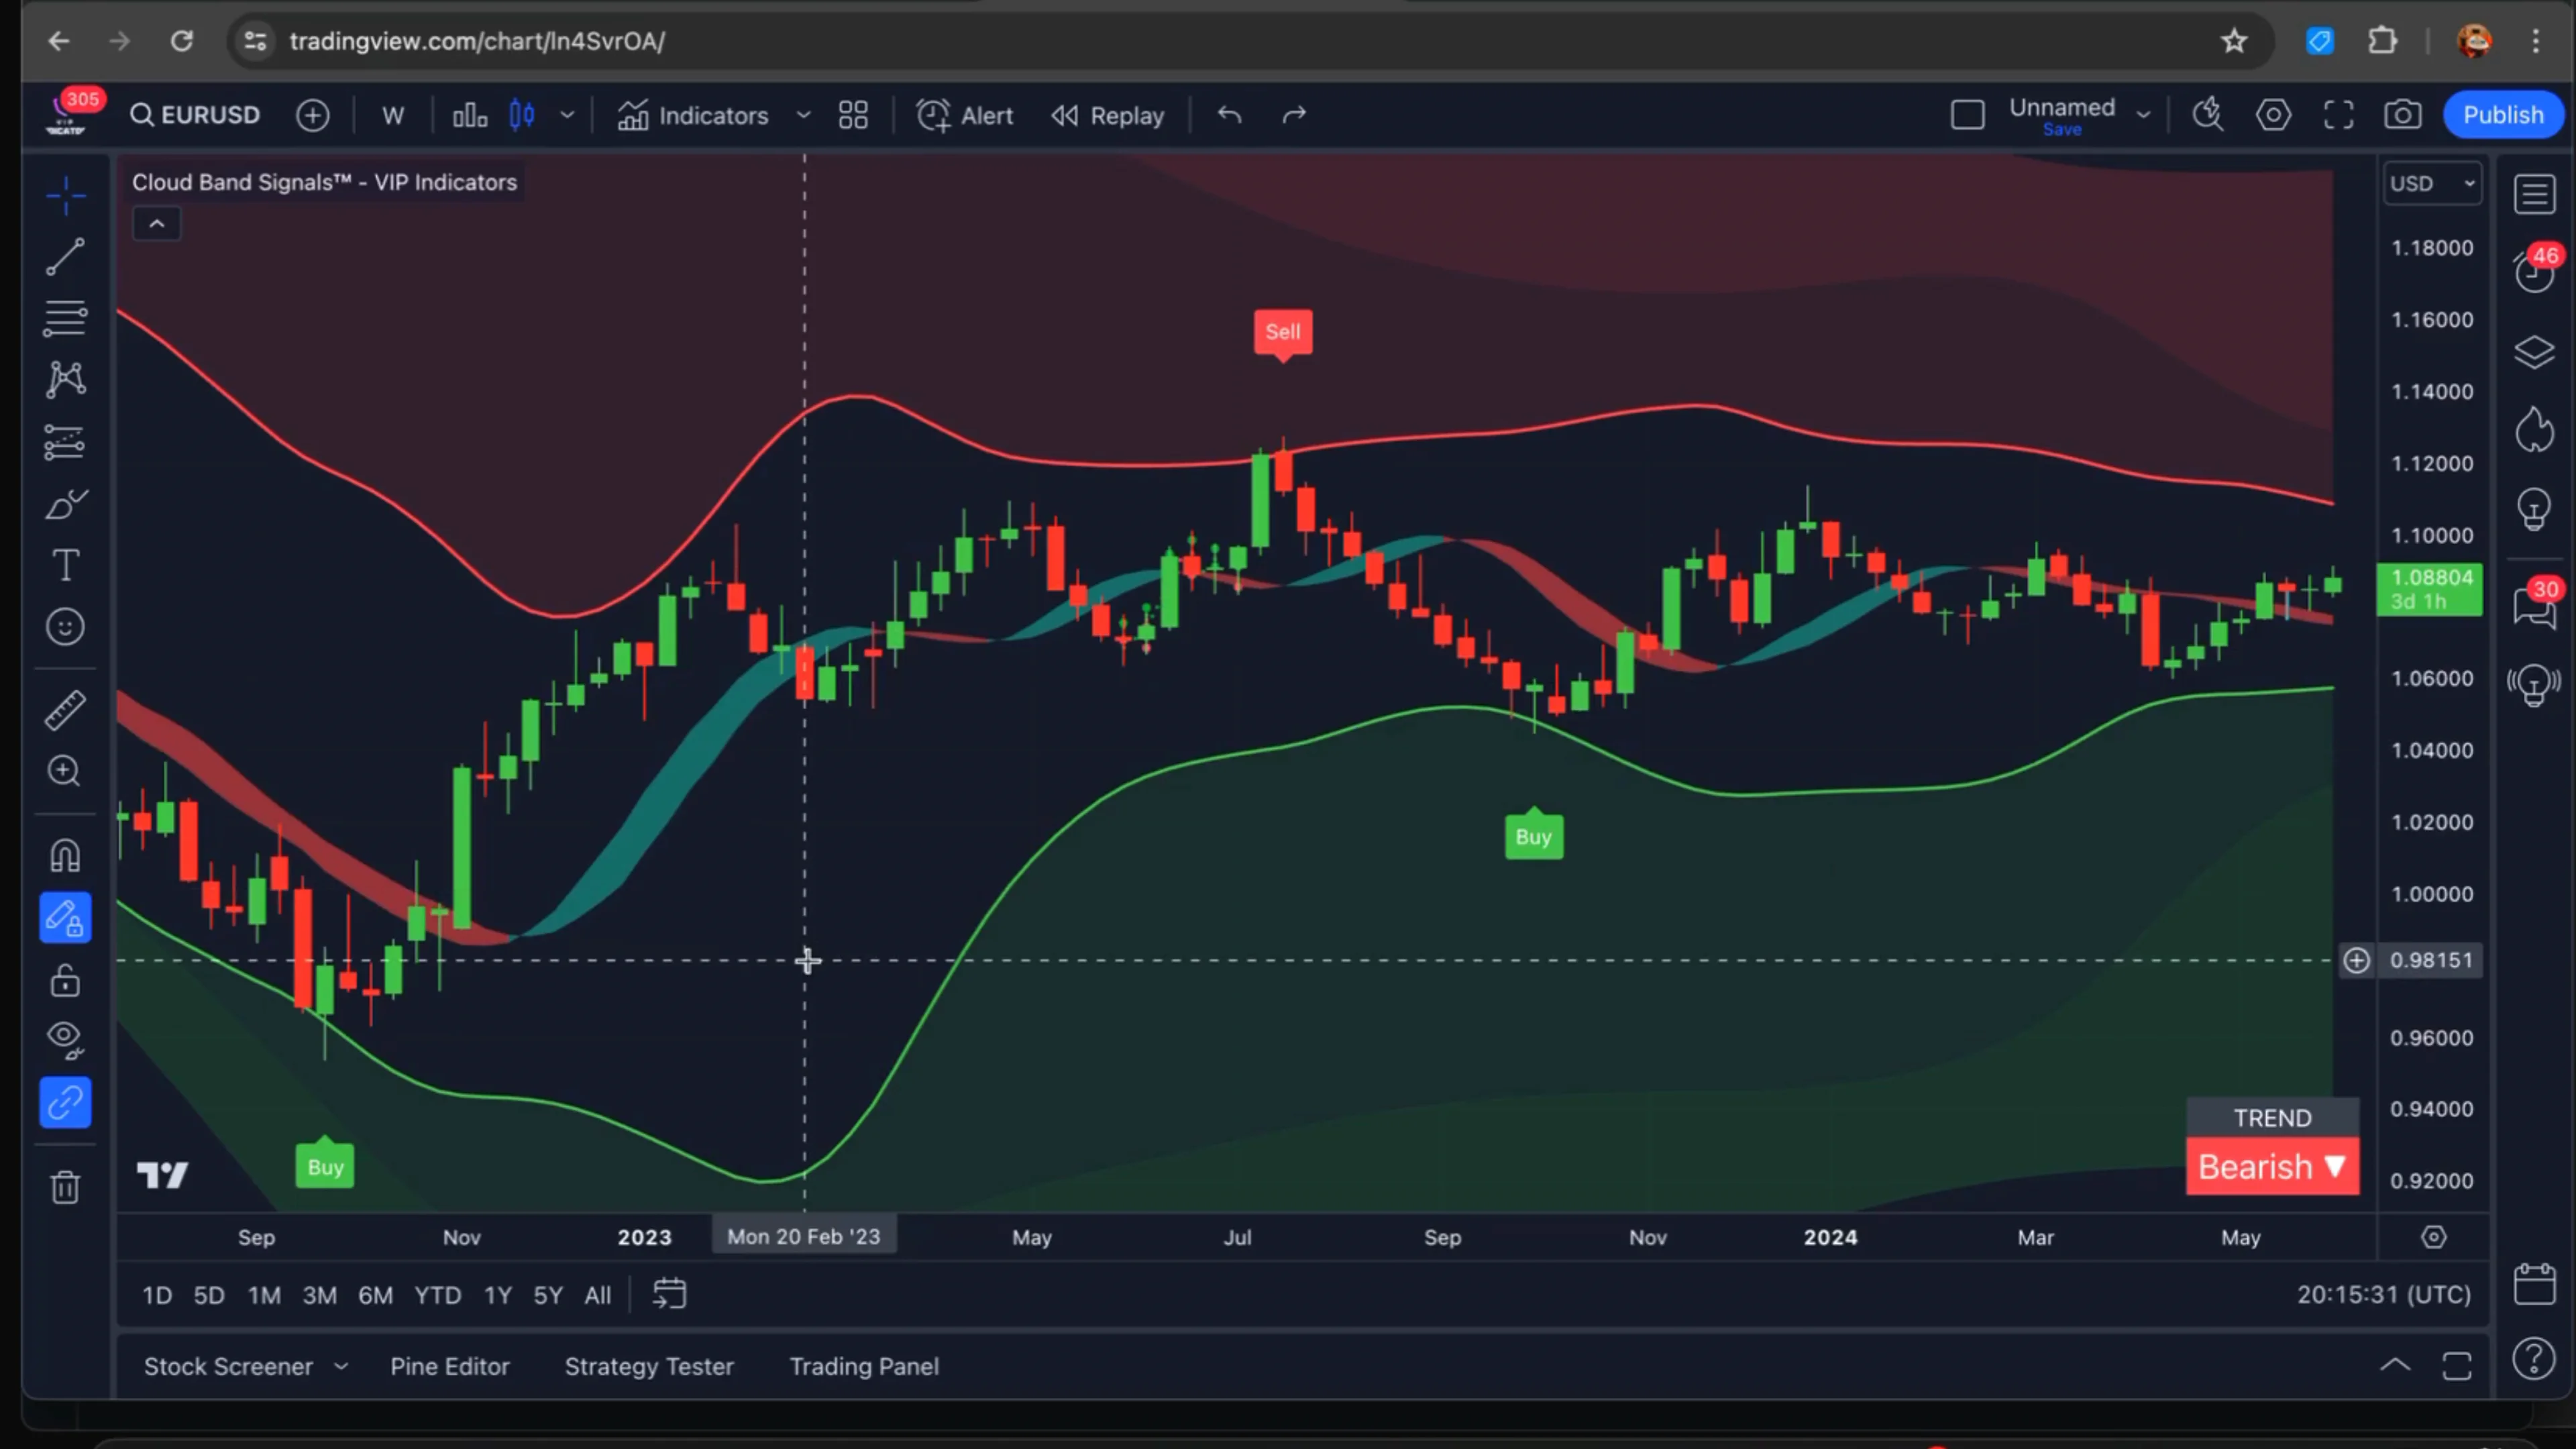Activate Replay mode

pos(1107,115)
